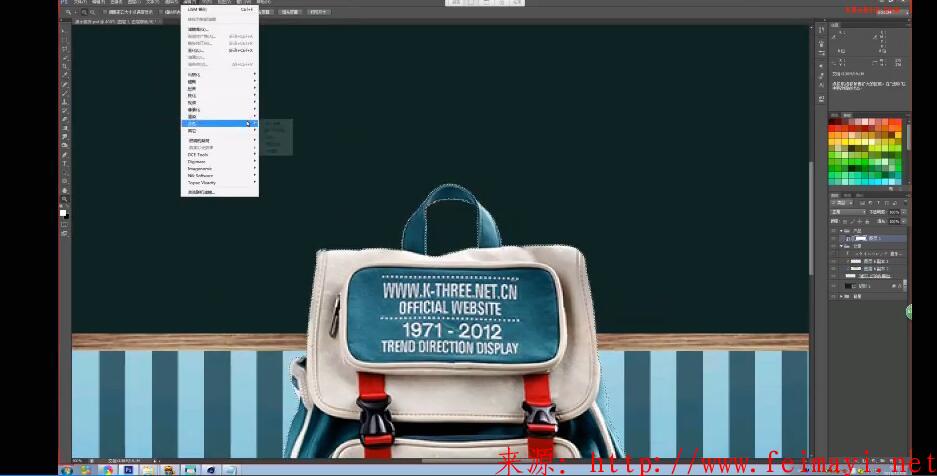Toggle visibility of the top layer group
This screenshot has width=937, height=476.
(x=833, y=230)
